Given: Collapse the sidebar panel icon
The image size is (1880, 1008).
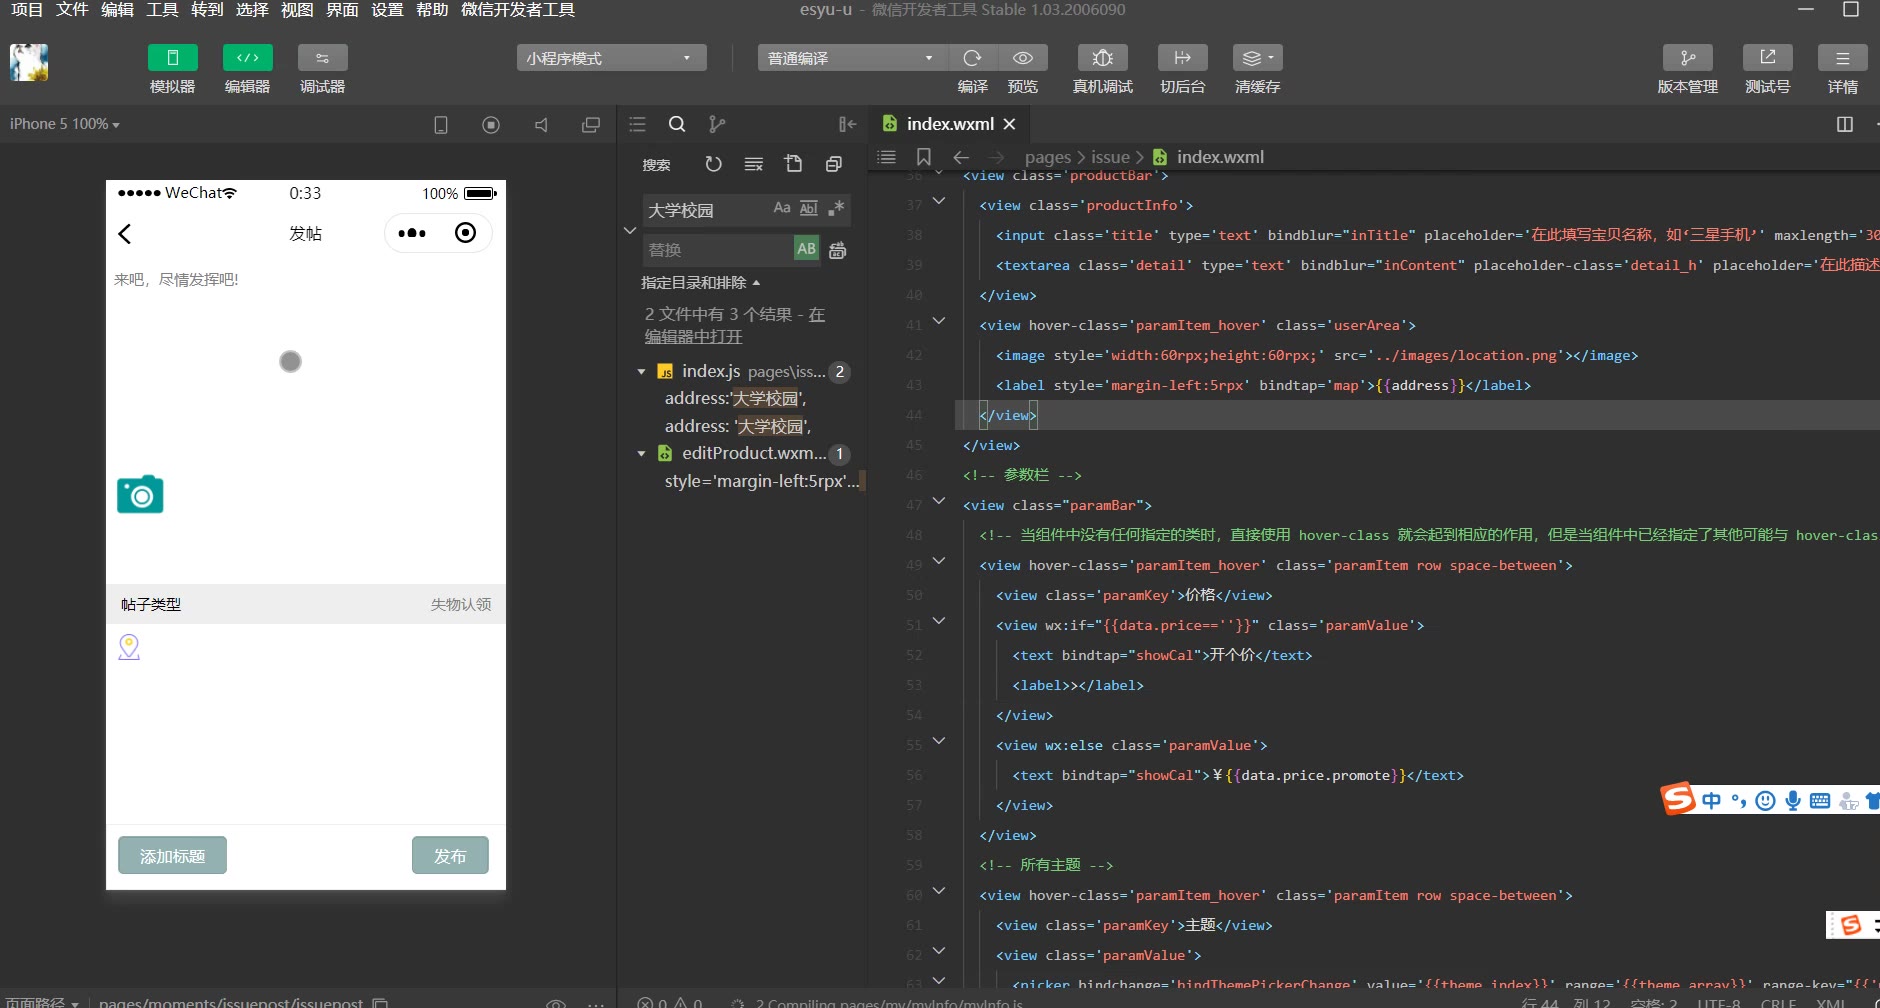Looking at the screenshot, I should coord(847,124).
